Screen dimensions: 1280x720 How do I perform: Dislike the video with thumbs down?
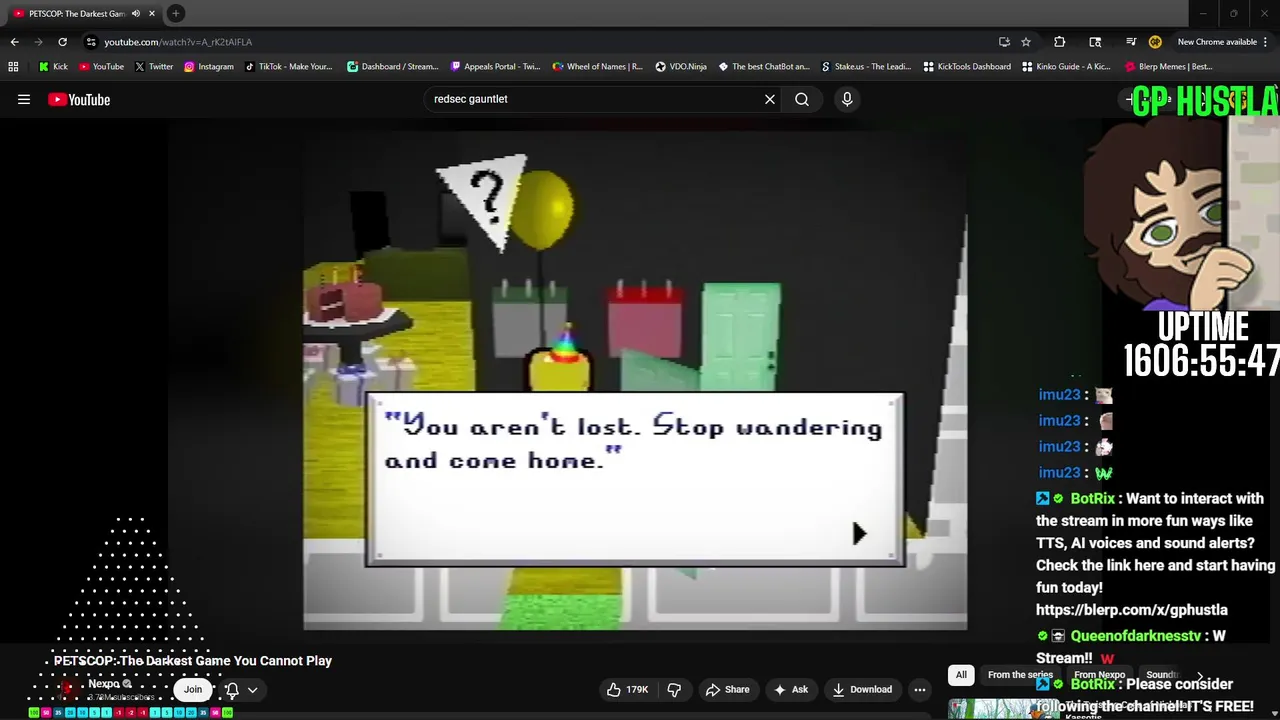tap(674, 689)
